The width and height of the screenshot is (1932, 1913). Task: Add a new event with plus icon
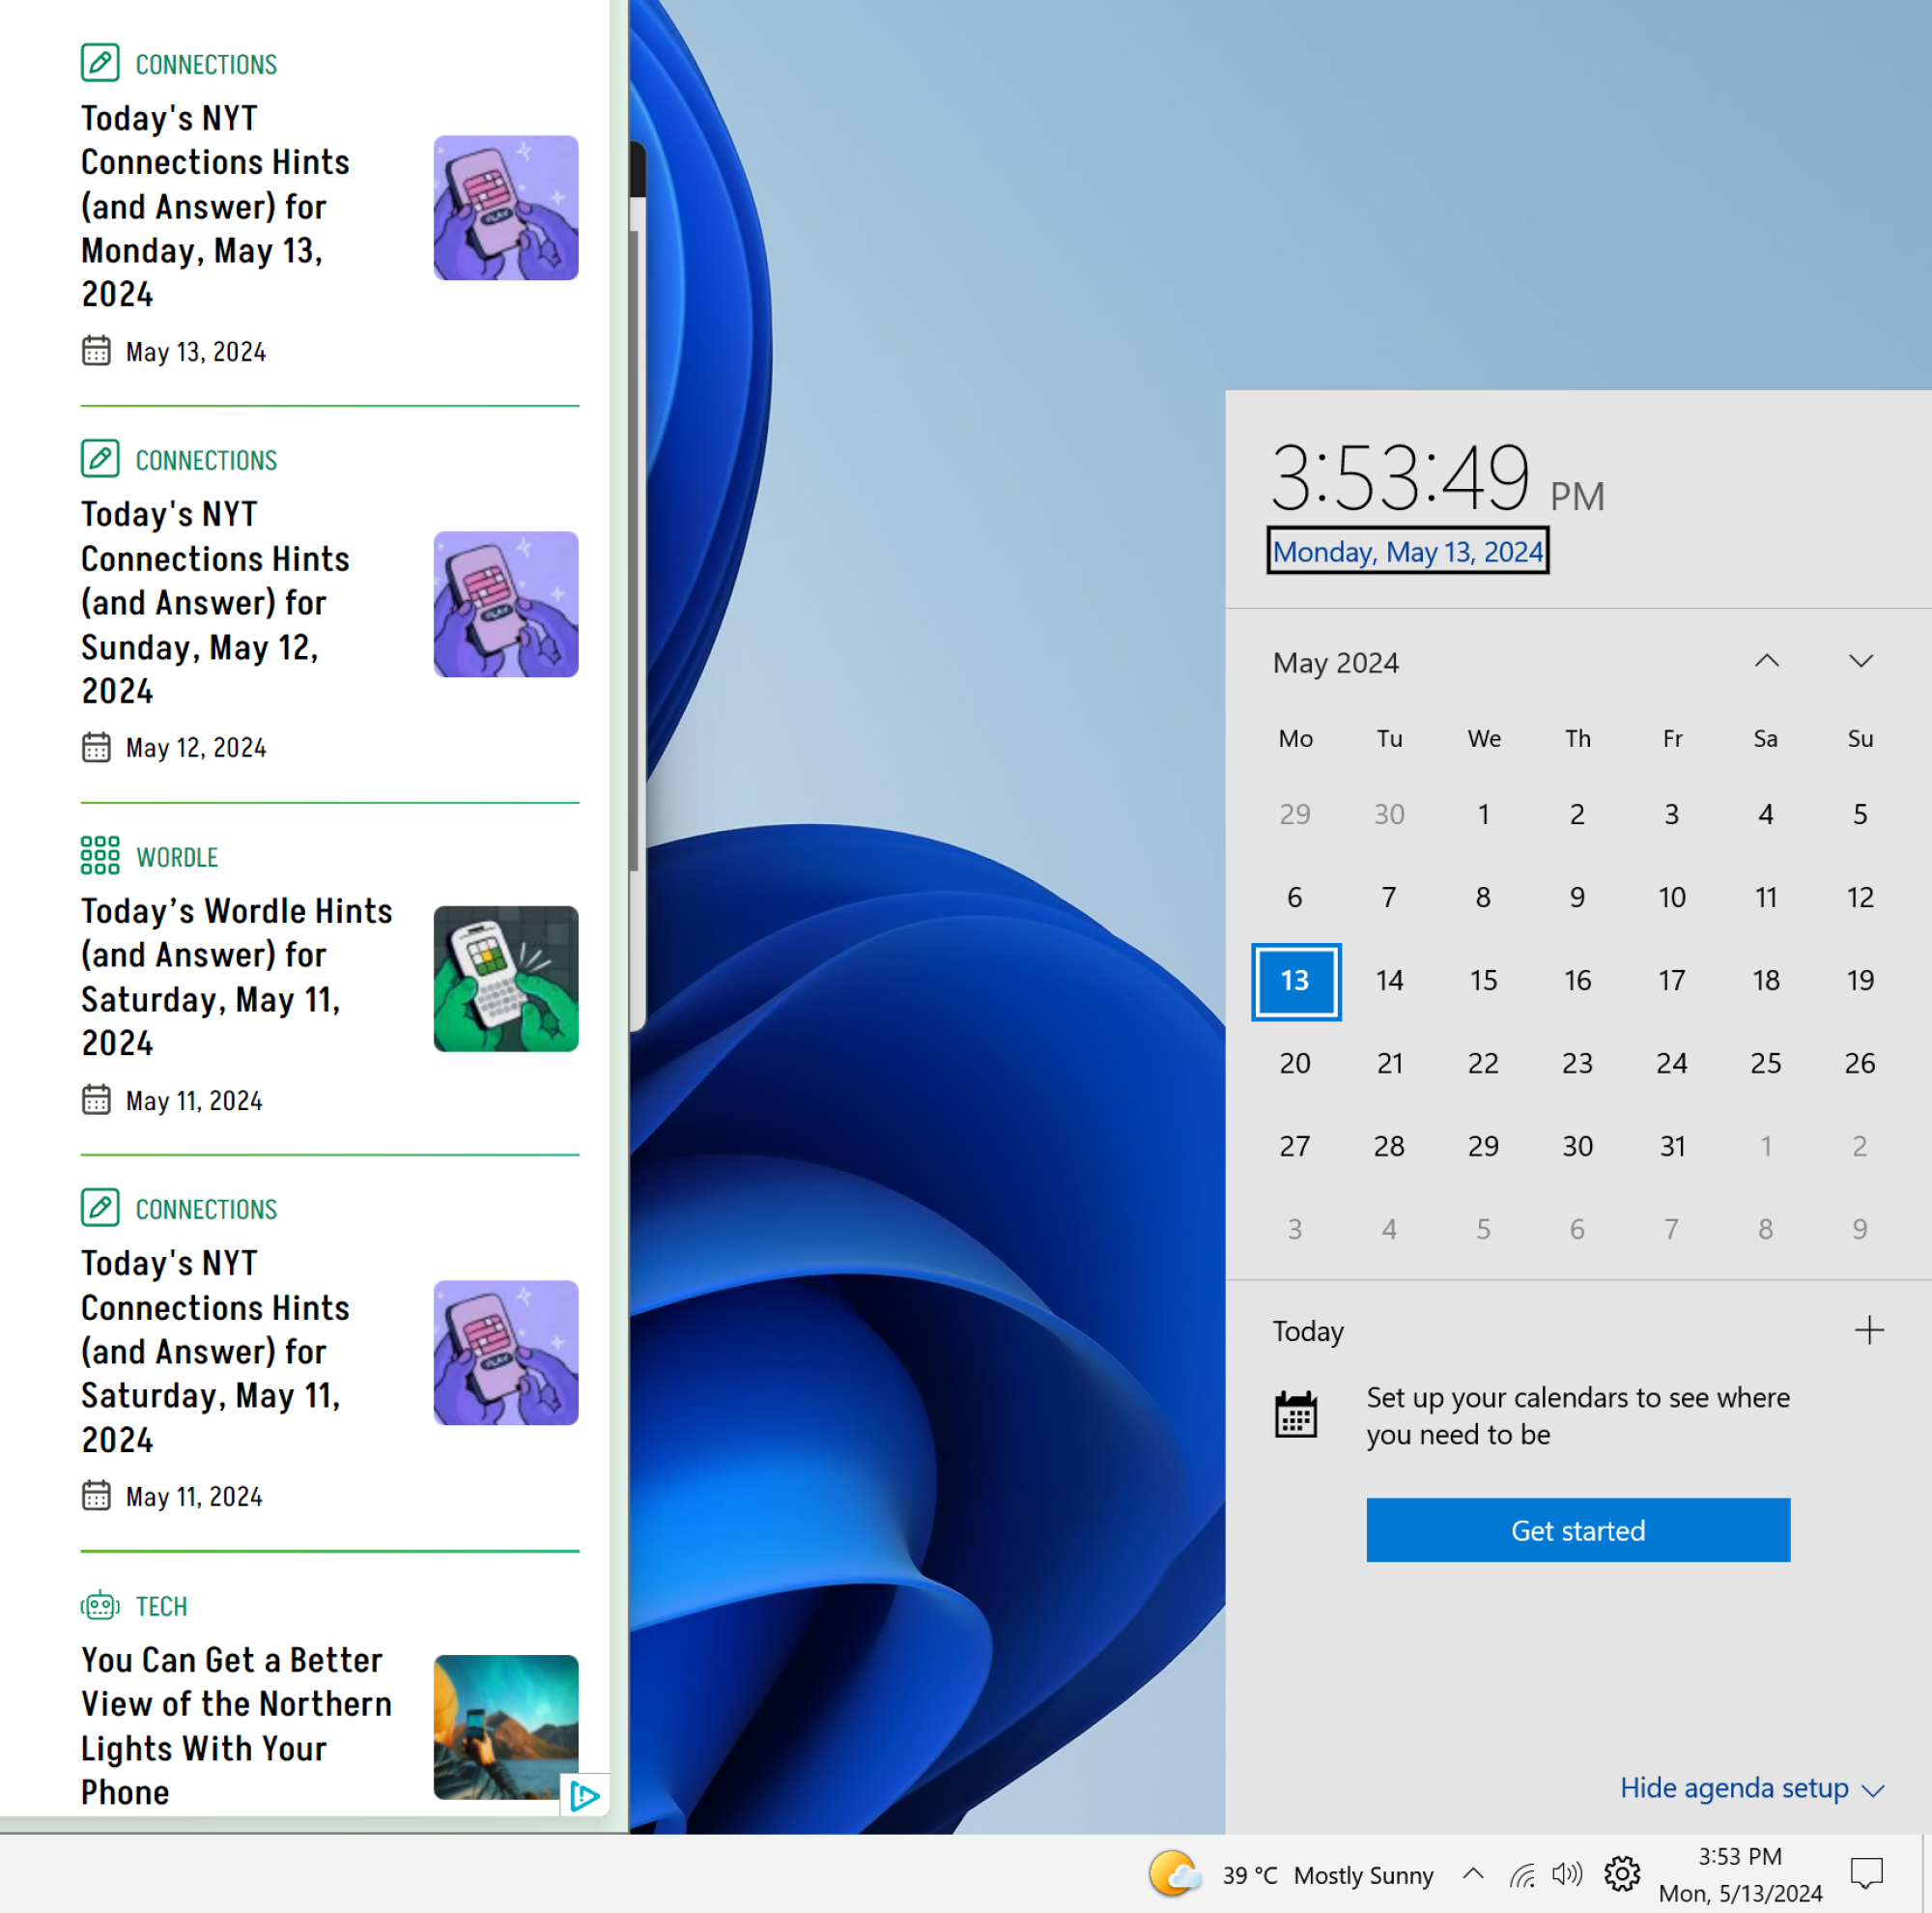click(x=1868, y=1330)
